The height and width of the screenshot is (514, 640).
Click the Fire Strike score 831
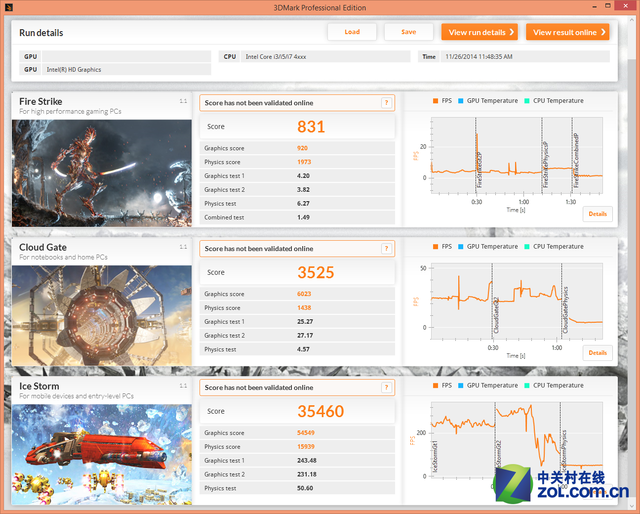coord(311,127)
